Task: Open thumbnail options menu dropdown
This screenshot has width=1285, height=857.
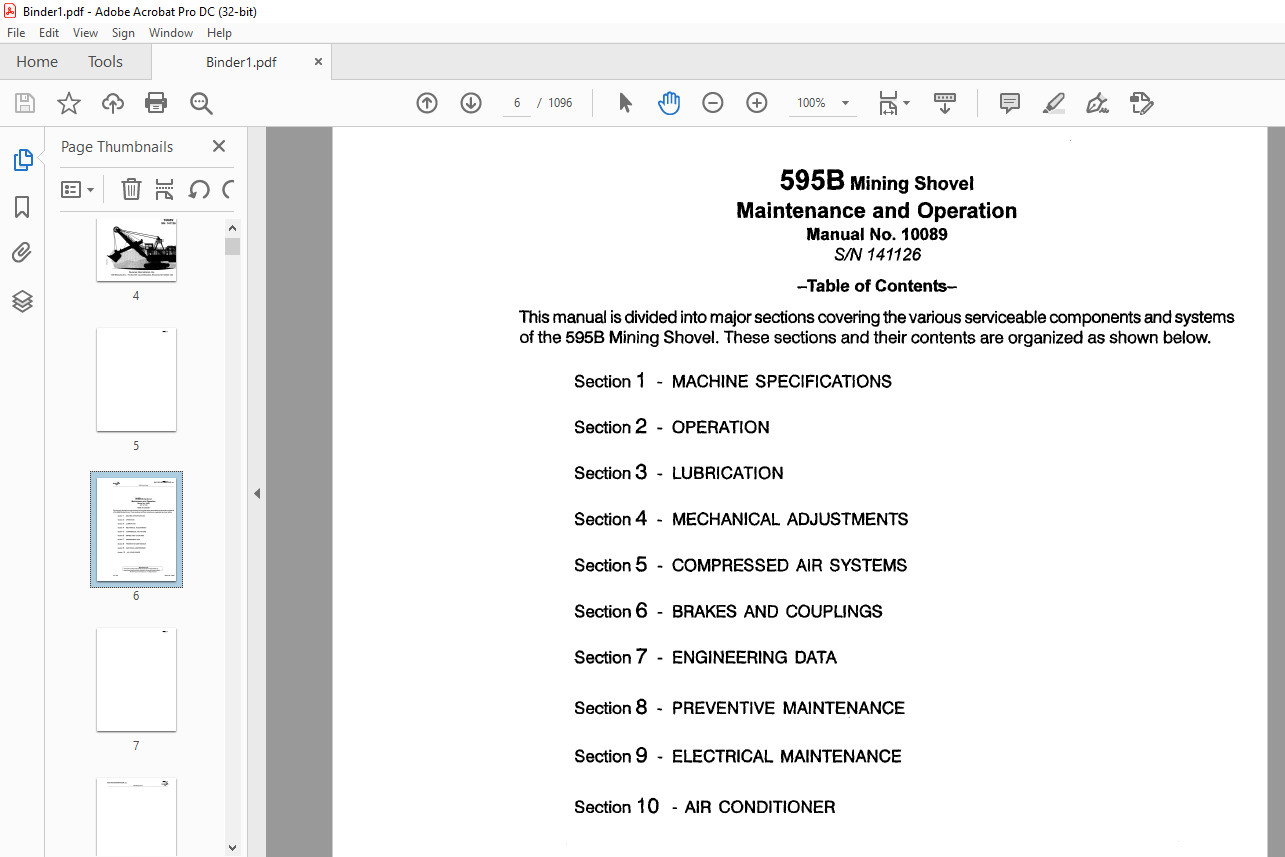Action: click(78, 189)
